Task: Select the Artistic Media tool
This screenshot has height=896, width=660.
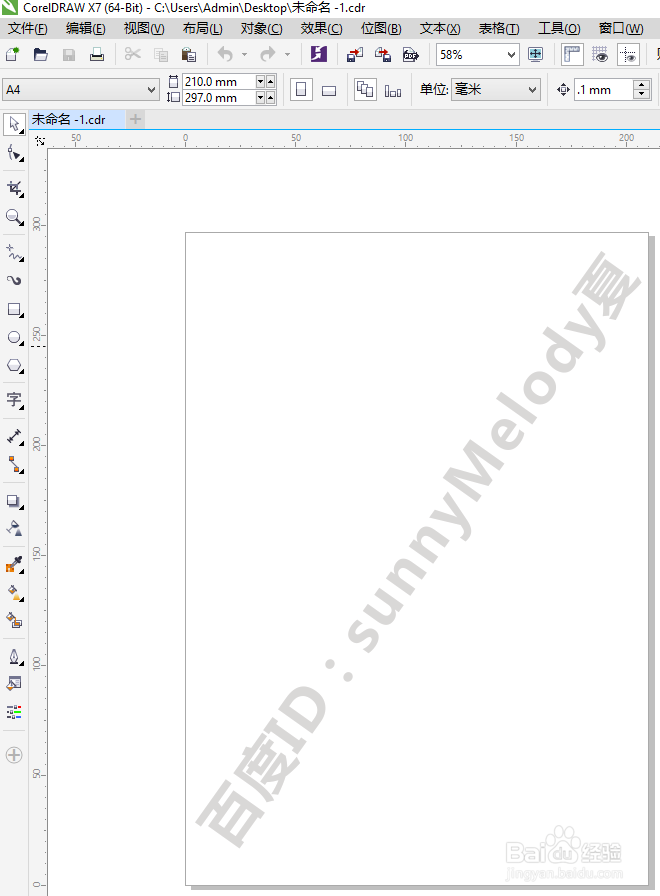Action: click(14, 281)
